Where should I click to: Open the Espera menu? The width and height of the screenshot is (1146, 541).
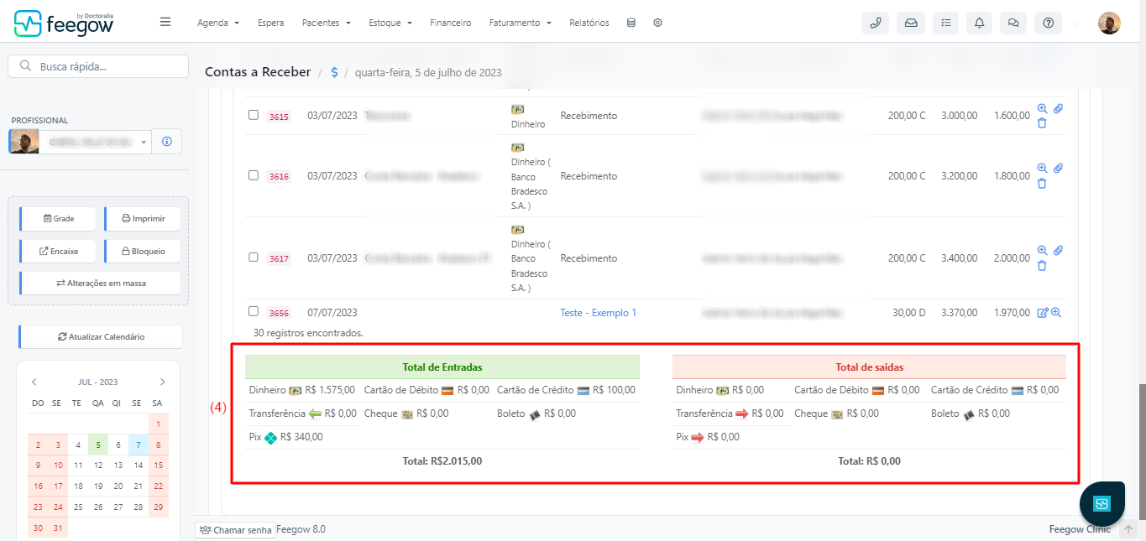pos(271,23)
